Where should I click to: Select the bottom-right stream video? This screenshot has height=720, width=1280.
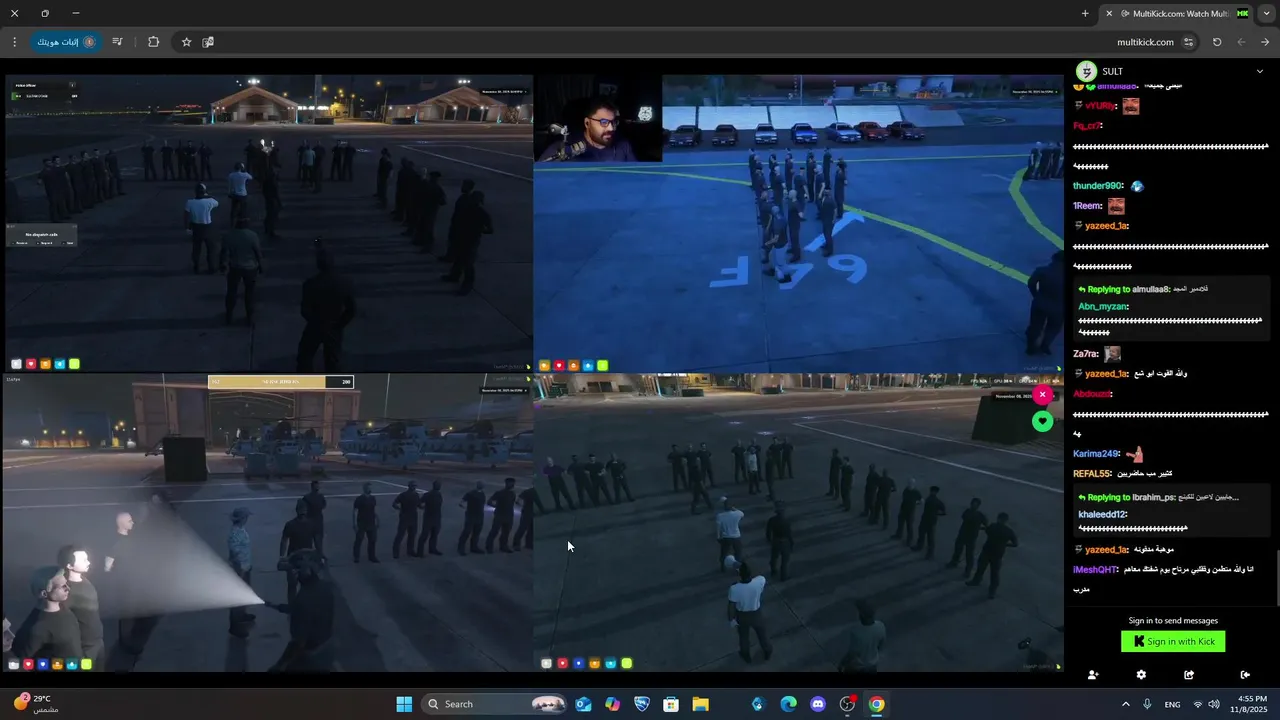click(x=798, y=522)
